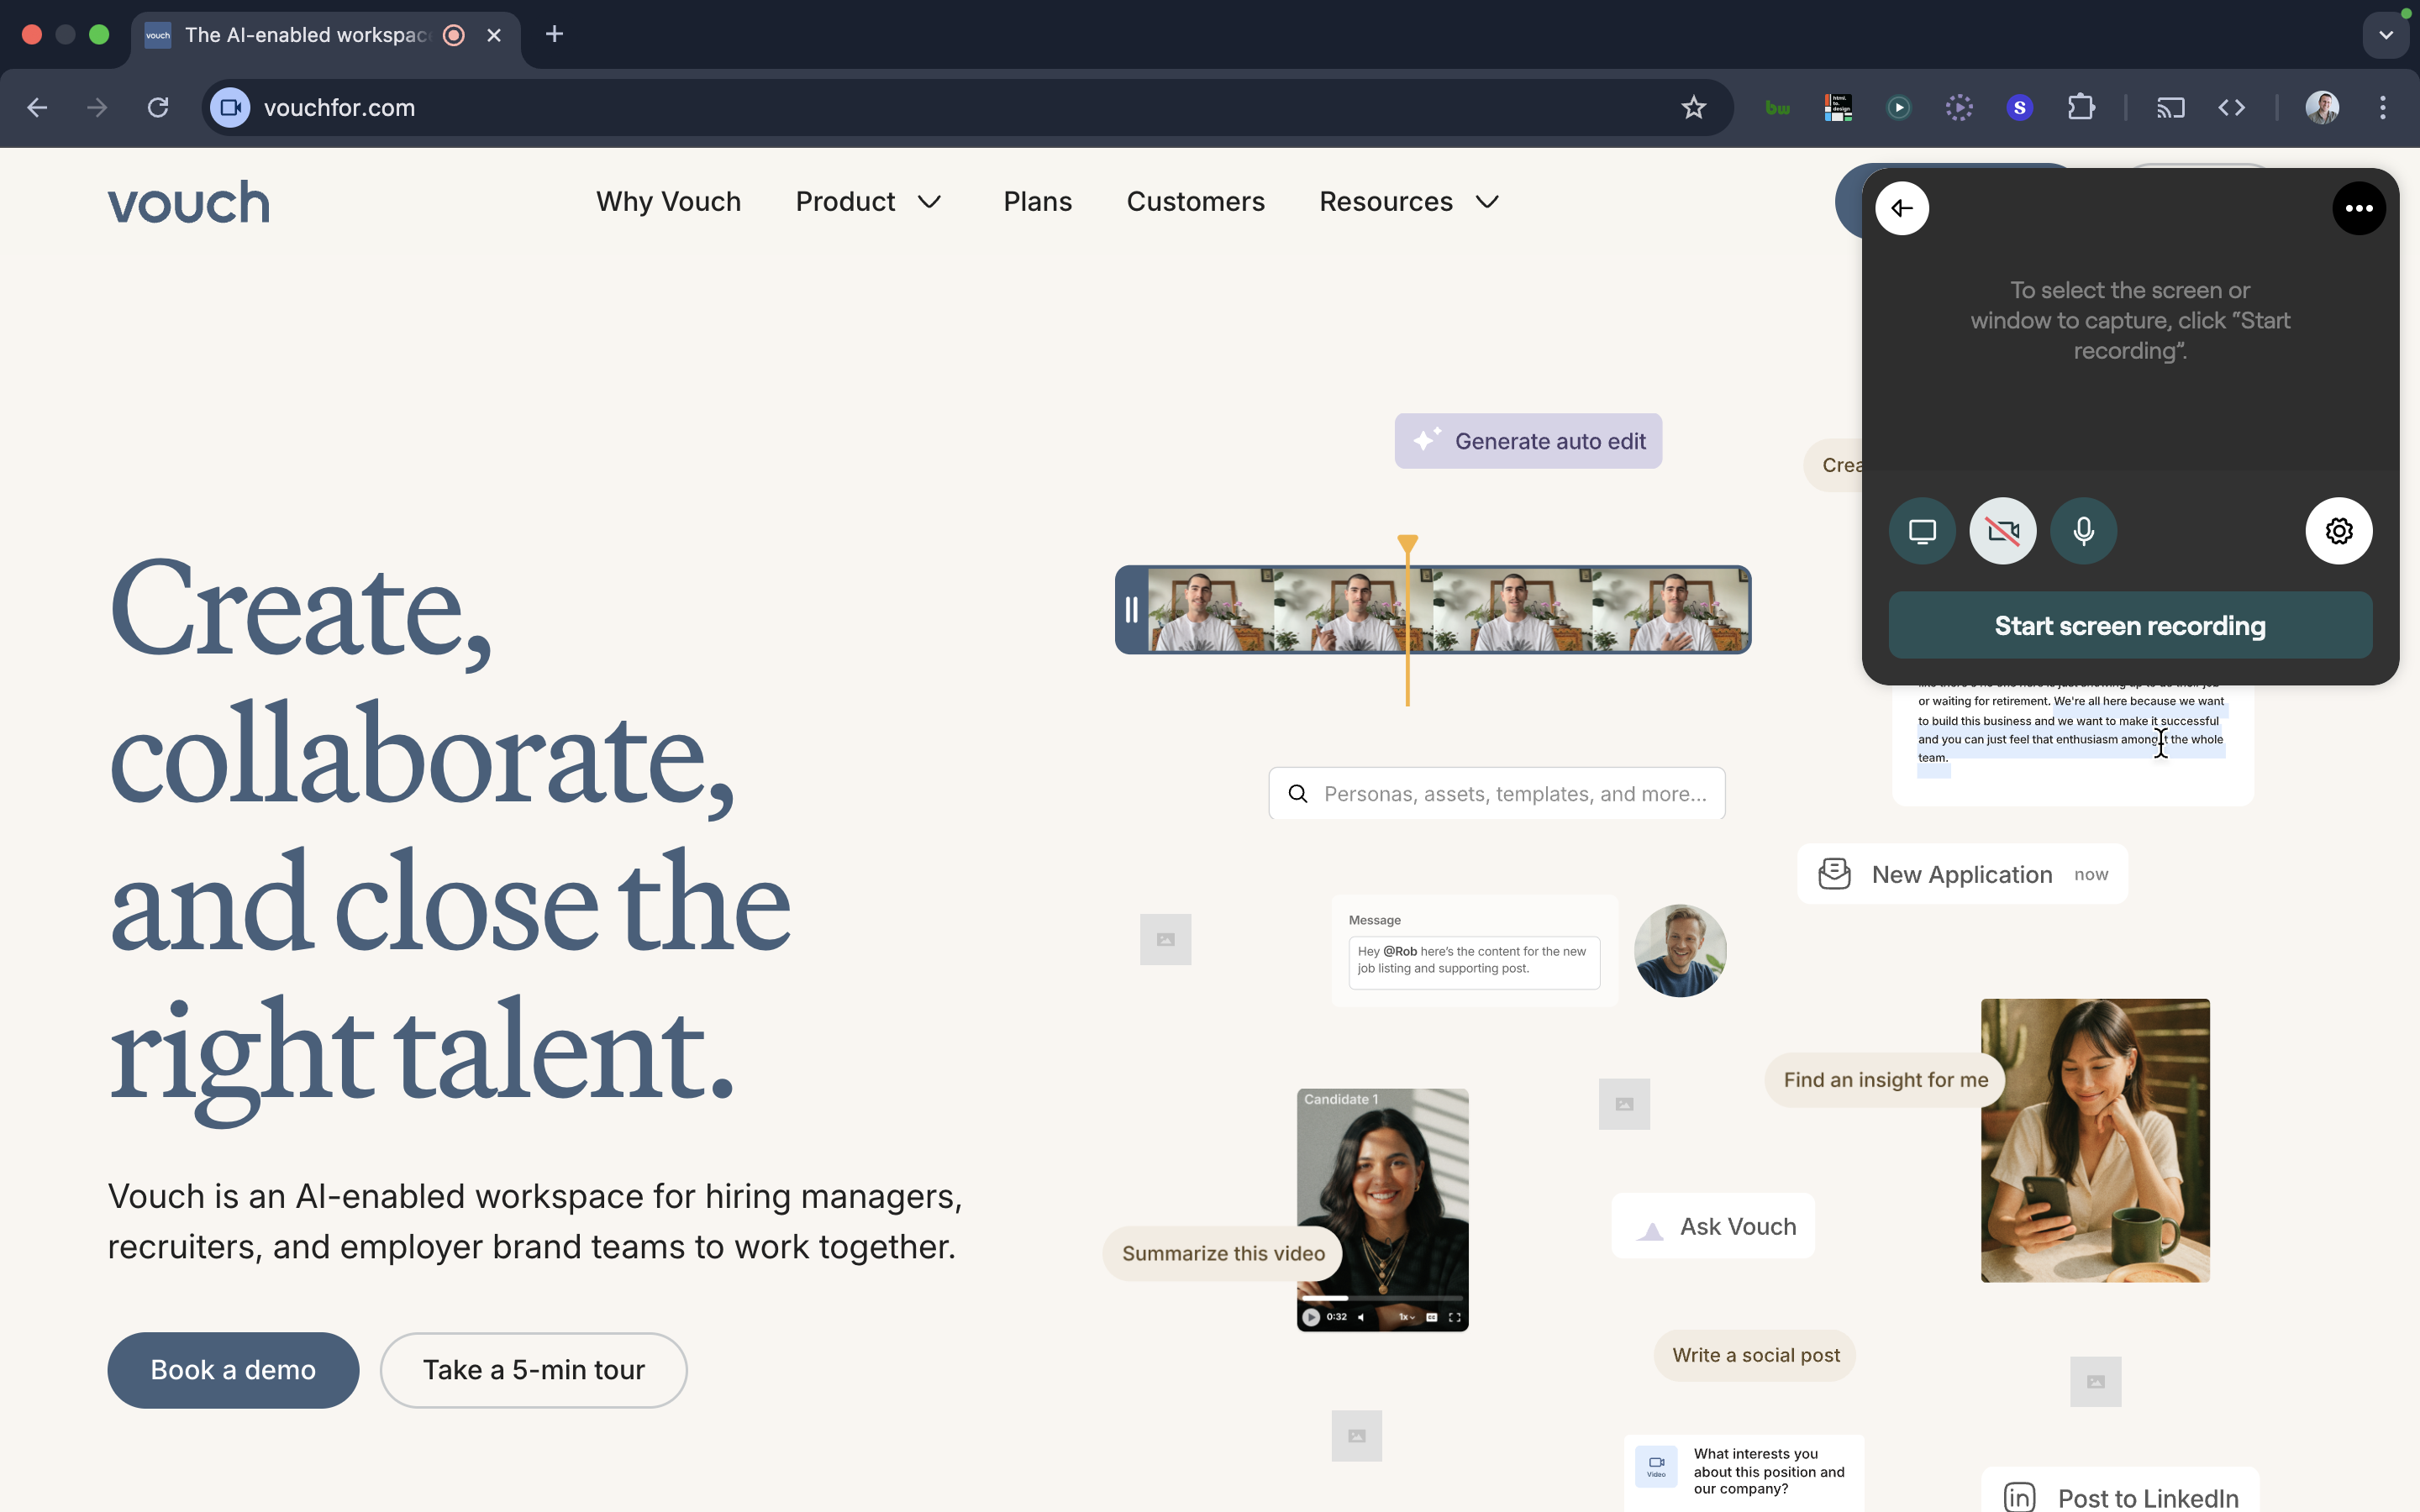The image size is (2420, 1512).
Task: Click the message box mentioning @Rob
Action: click(x=1474, y=961)
